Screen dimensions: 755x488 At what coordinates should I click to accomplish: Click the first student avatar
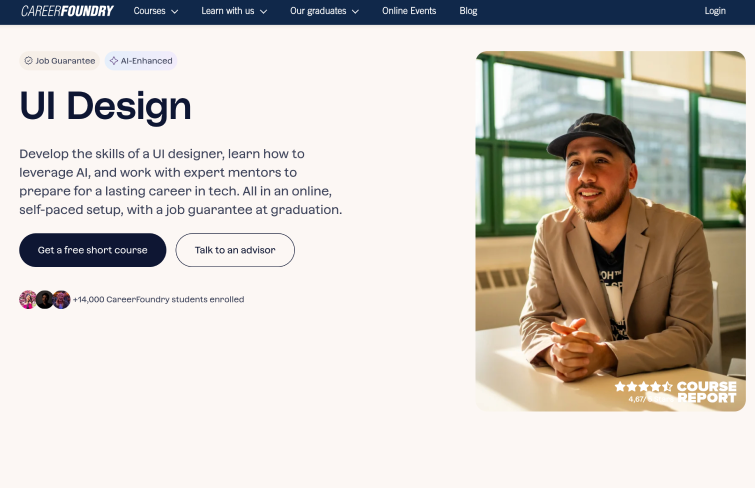point(28,300)
